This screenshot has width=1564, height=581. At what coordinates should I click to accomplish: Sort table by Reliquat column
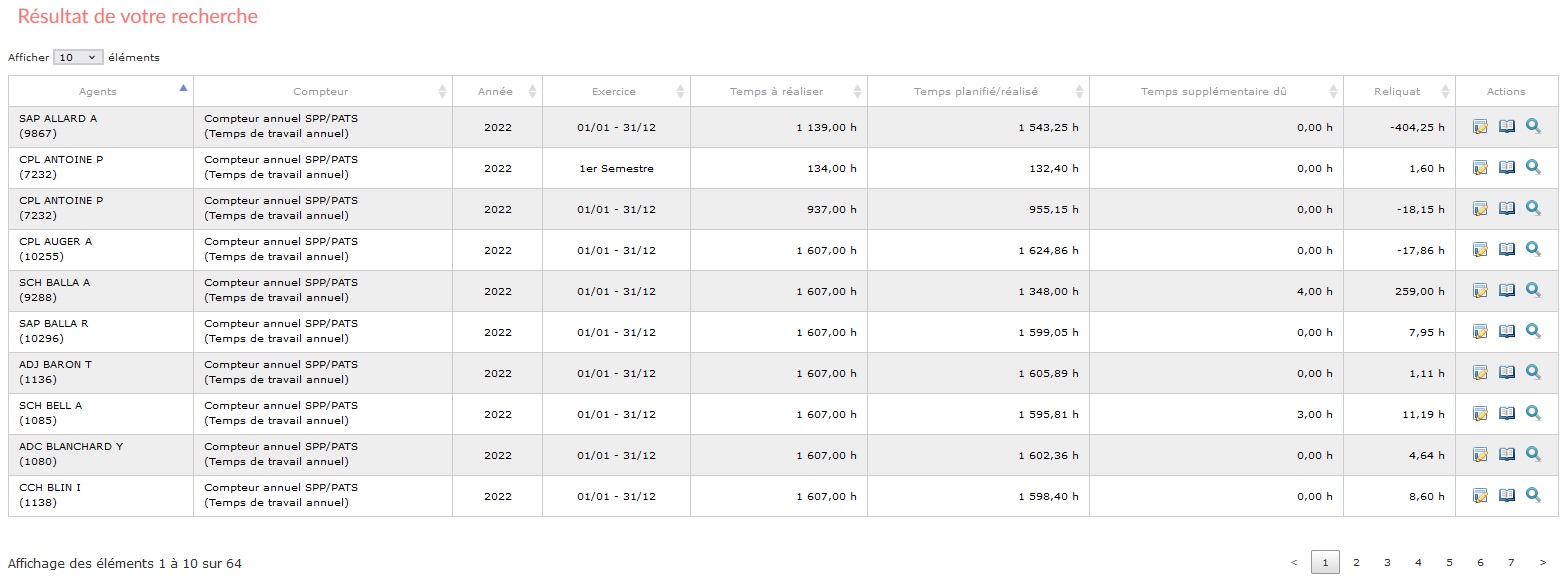coord(1399,91)
